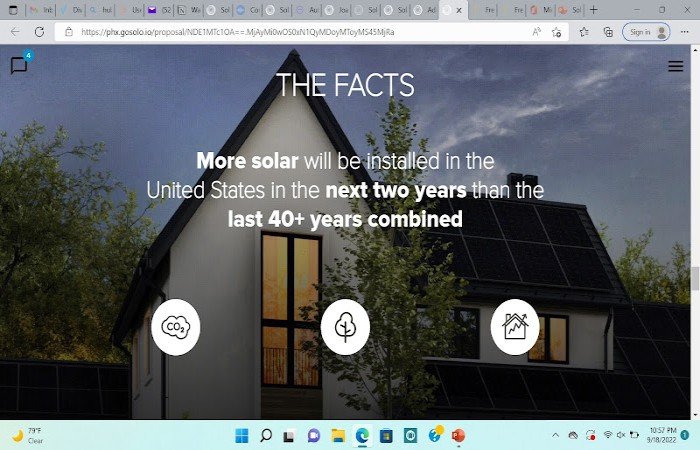Click the CO2 cloud circle icon
The height and width of the screenshot is (450, 700).
pos(175,326)
